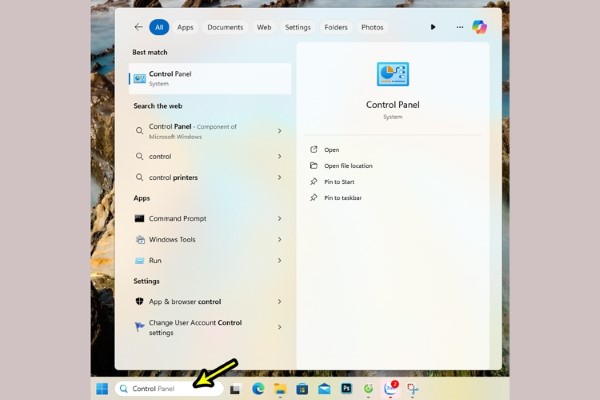Screen dimensions: 600x400
Task: Click the Control Panel title in preview pane
Action: (x=393, y=105)
